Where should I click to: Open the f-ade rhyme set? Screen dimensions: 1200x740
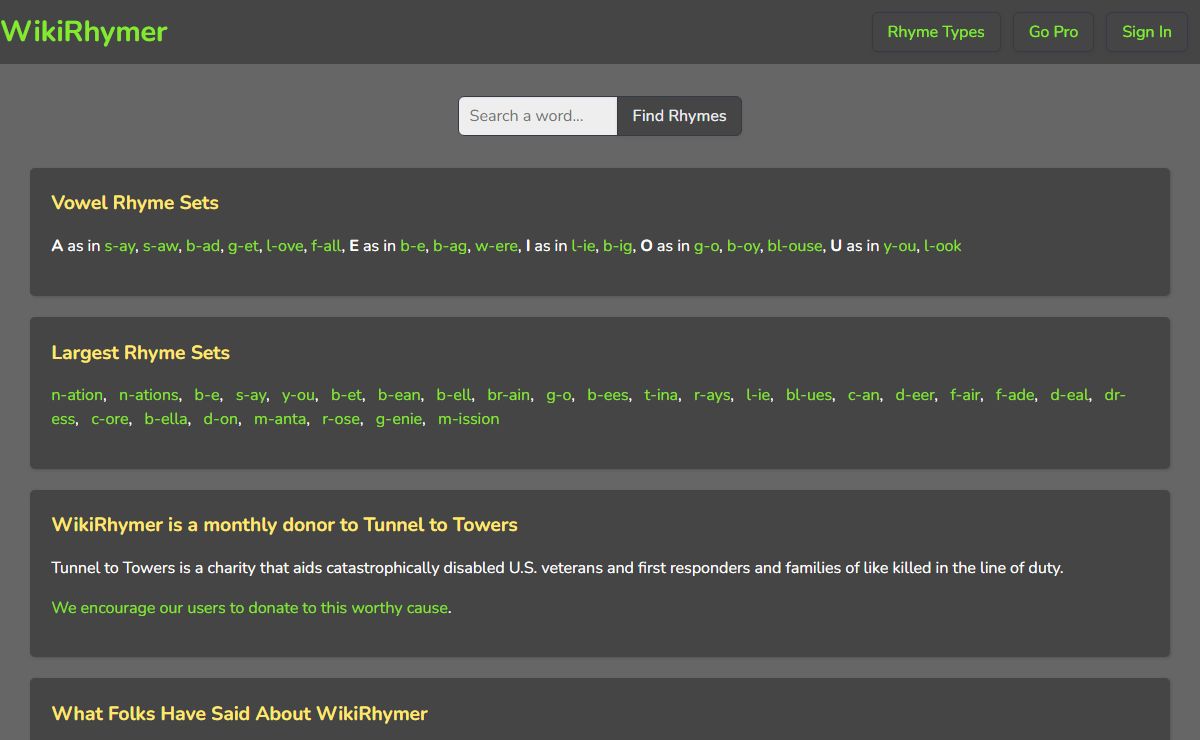(x=1015, y=395)
